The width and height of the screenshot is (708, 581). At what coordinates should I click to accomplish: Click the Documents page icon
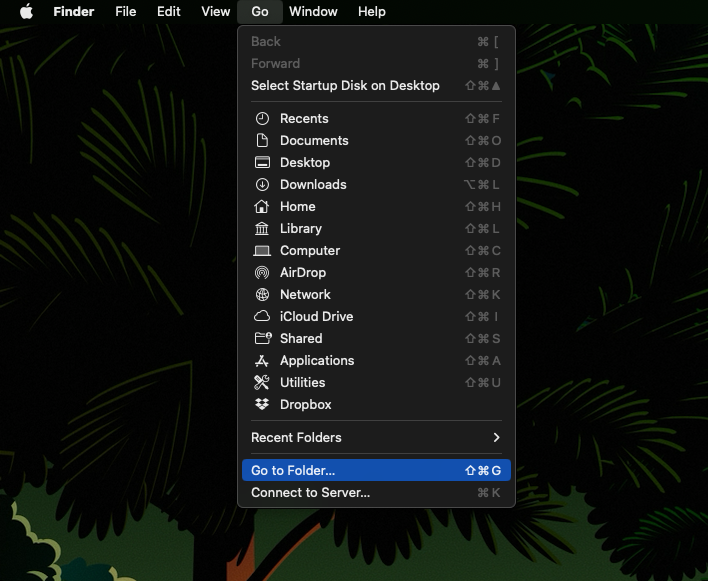(262, 141)
